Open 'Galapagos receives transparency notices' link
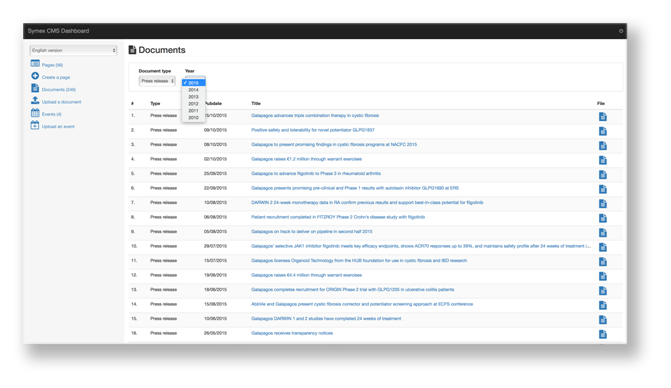 pos(292,333)
